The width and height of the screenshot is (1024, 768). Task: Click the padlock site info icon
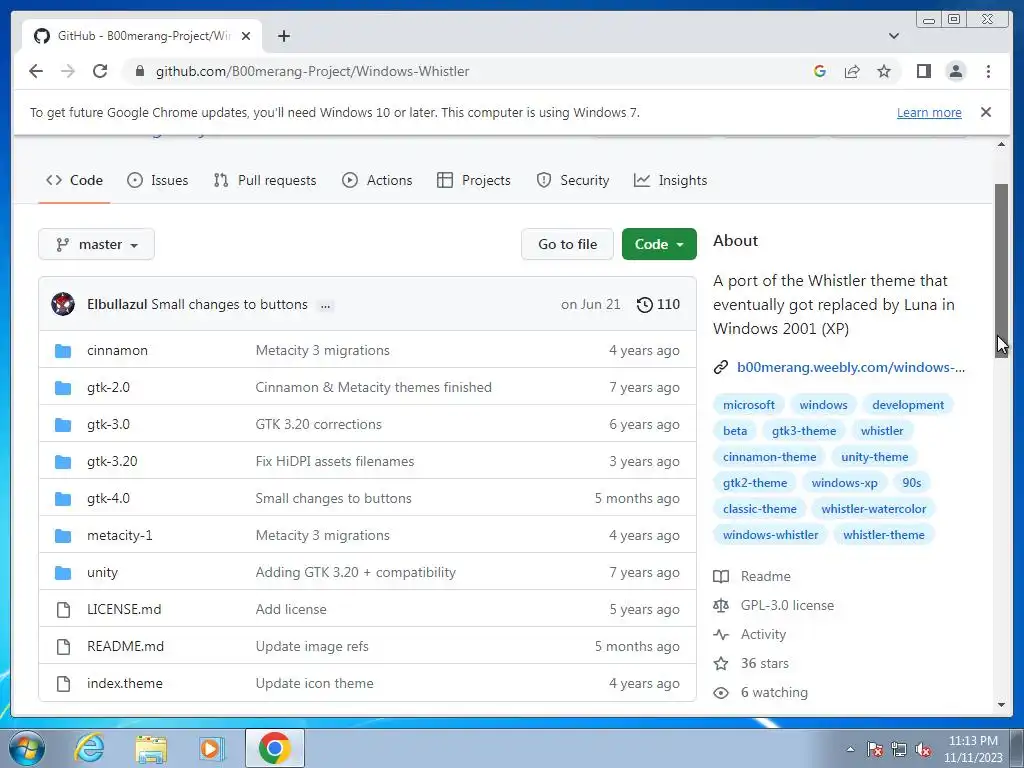139,71
